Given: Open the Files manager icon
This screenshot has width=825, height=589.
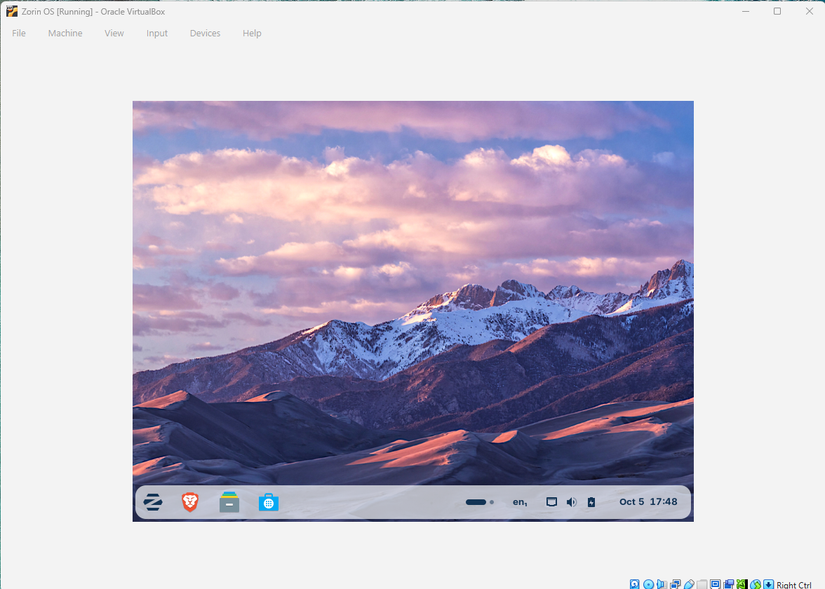Looking at the screenshot, I should tap(229, 502).
